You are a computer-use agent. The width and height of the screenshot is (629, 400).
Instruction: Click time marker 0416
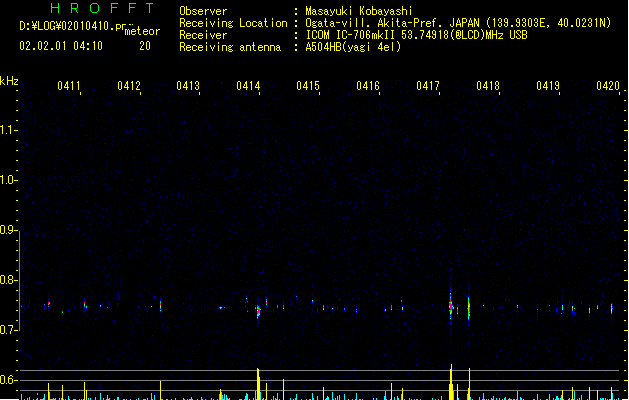[x=368, y=86]
